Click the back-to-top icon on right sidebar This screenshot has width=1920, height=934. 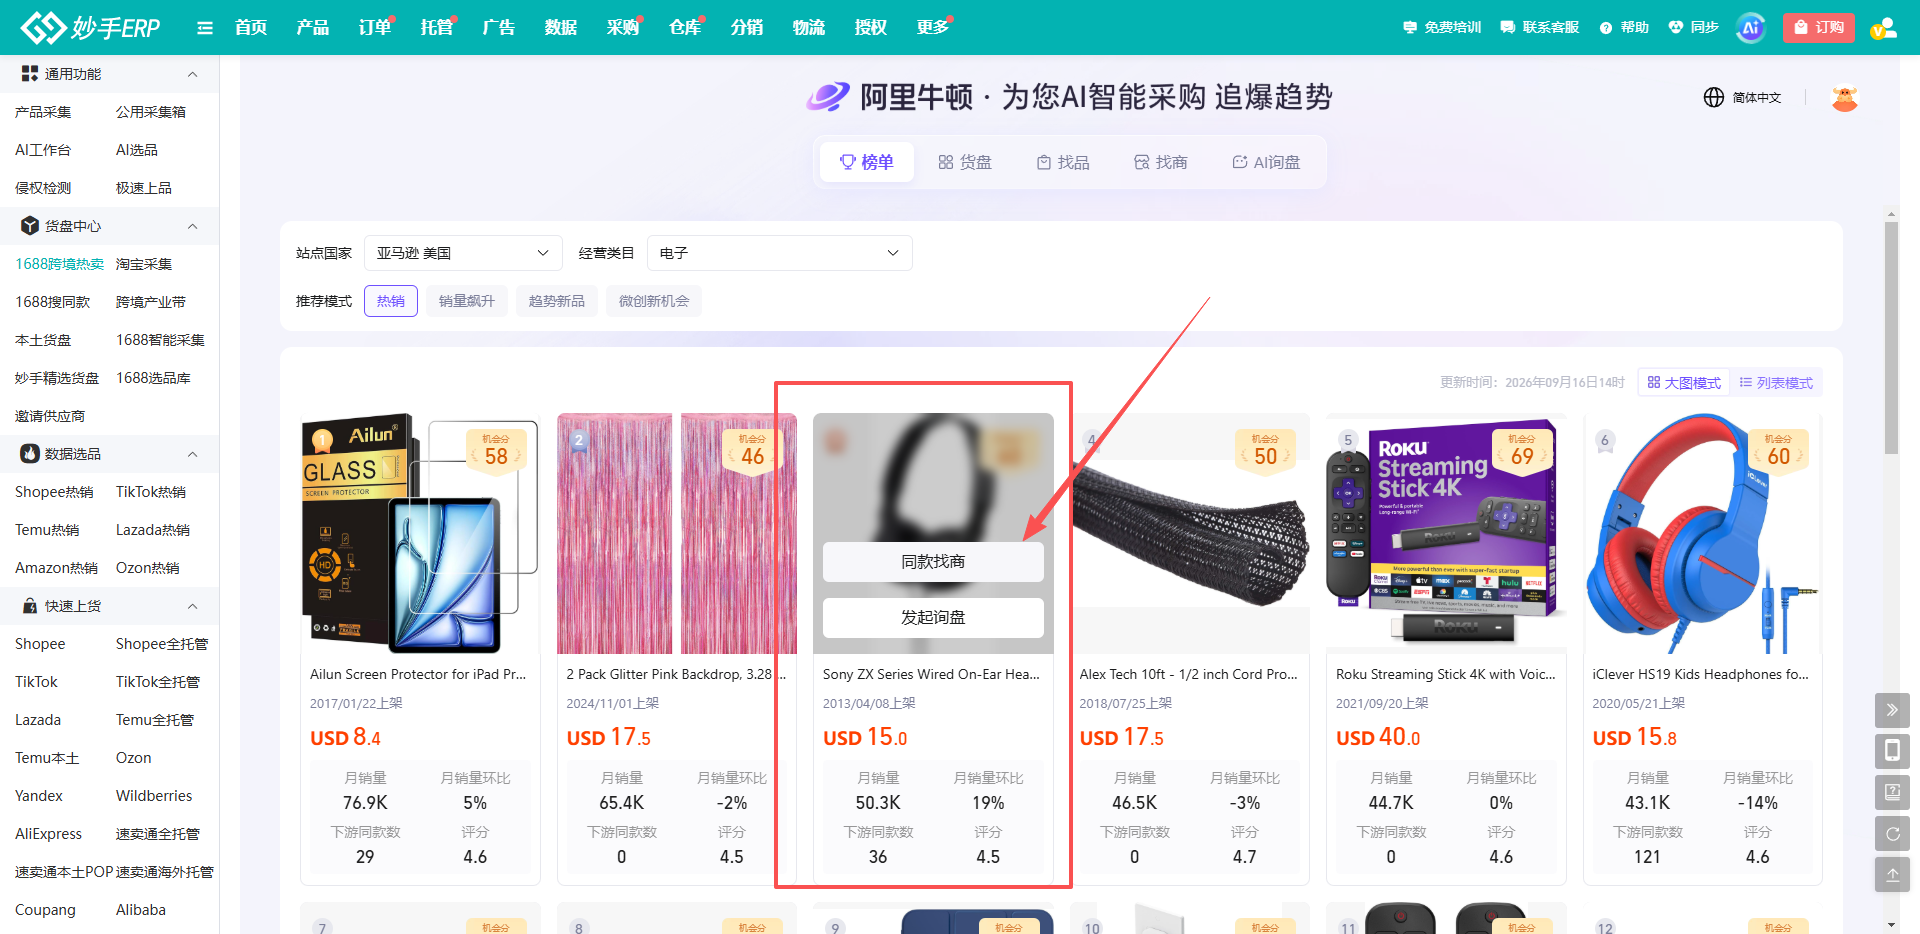1892,874
